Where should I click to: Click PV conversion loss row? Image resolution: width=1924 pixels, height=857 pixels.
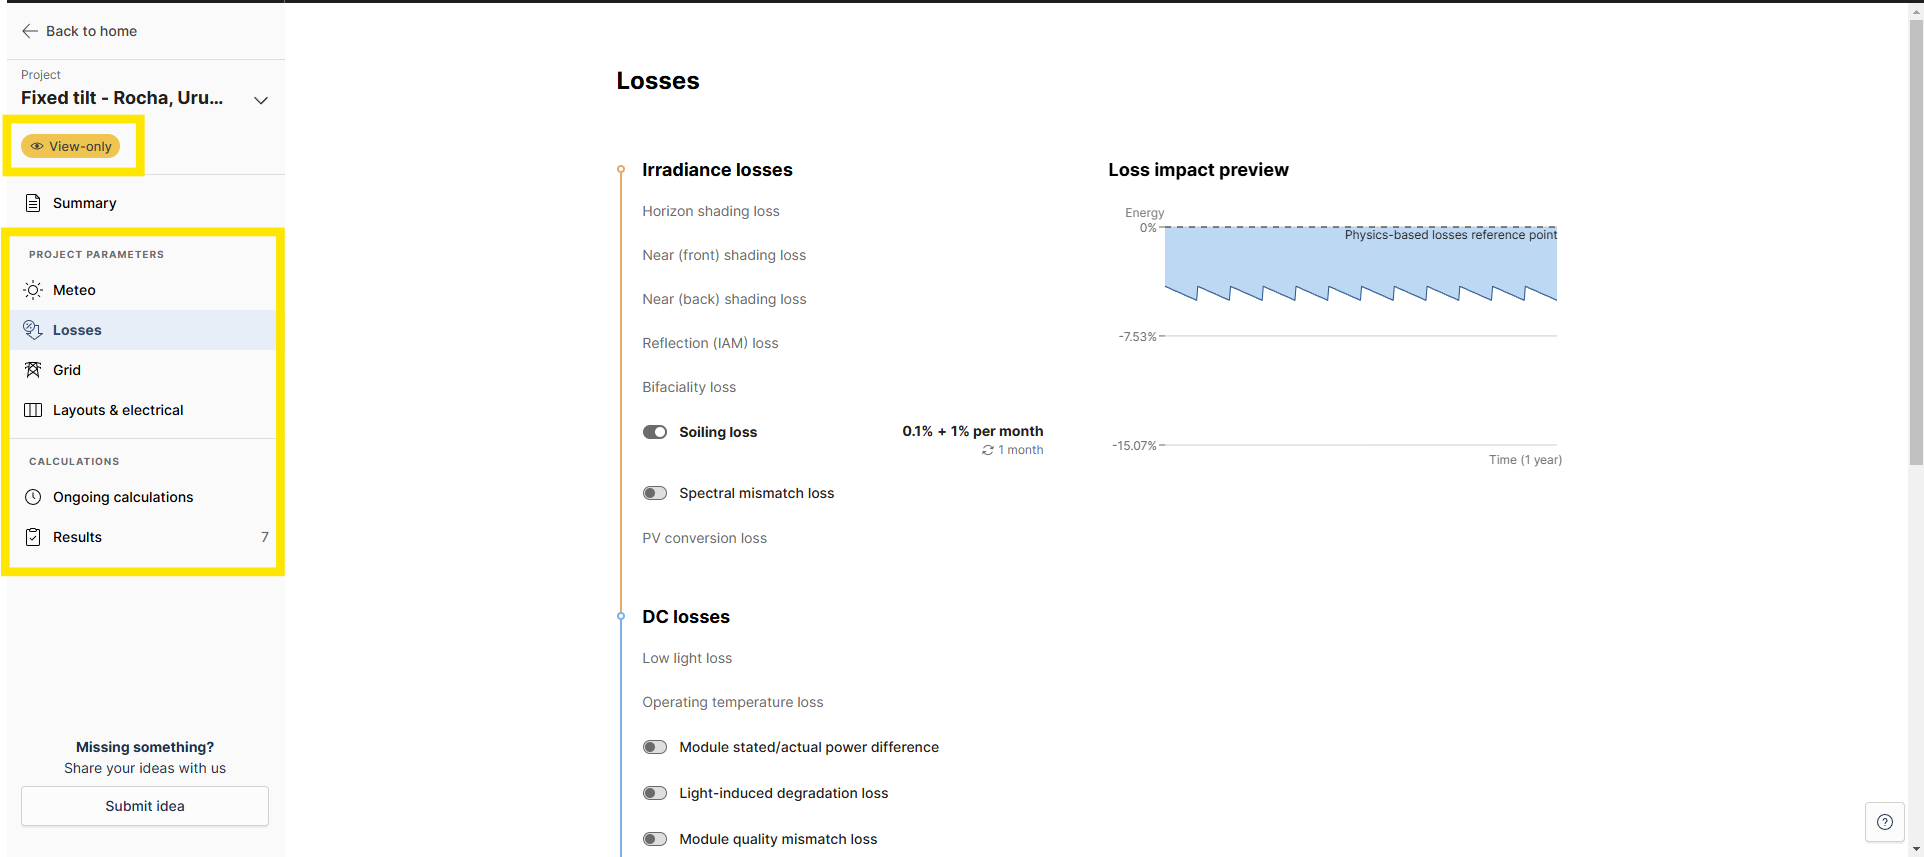click(x=705, y=538)
